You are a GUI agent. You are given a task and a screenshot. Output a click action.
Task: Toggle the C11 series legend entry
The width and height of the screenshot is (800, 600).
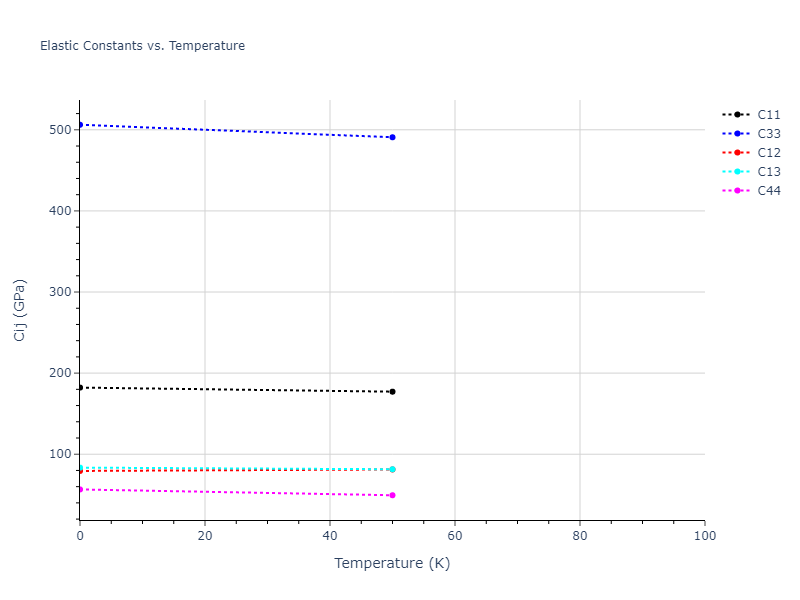768,115
